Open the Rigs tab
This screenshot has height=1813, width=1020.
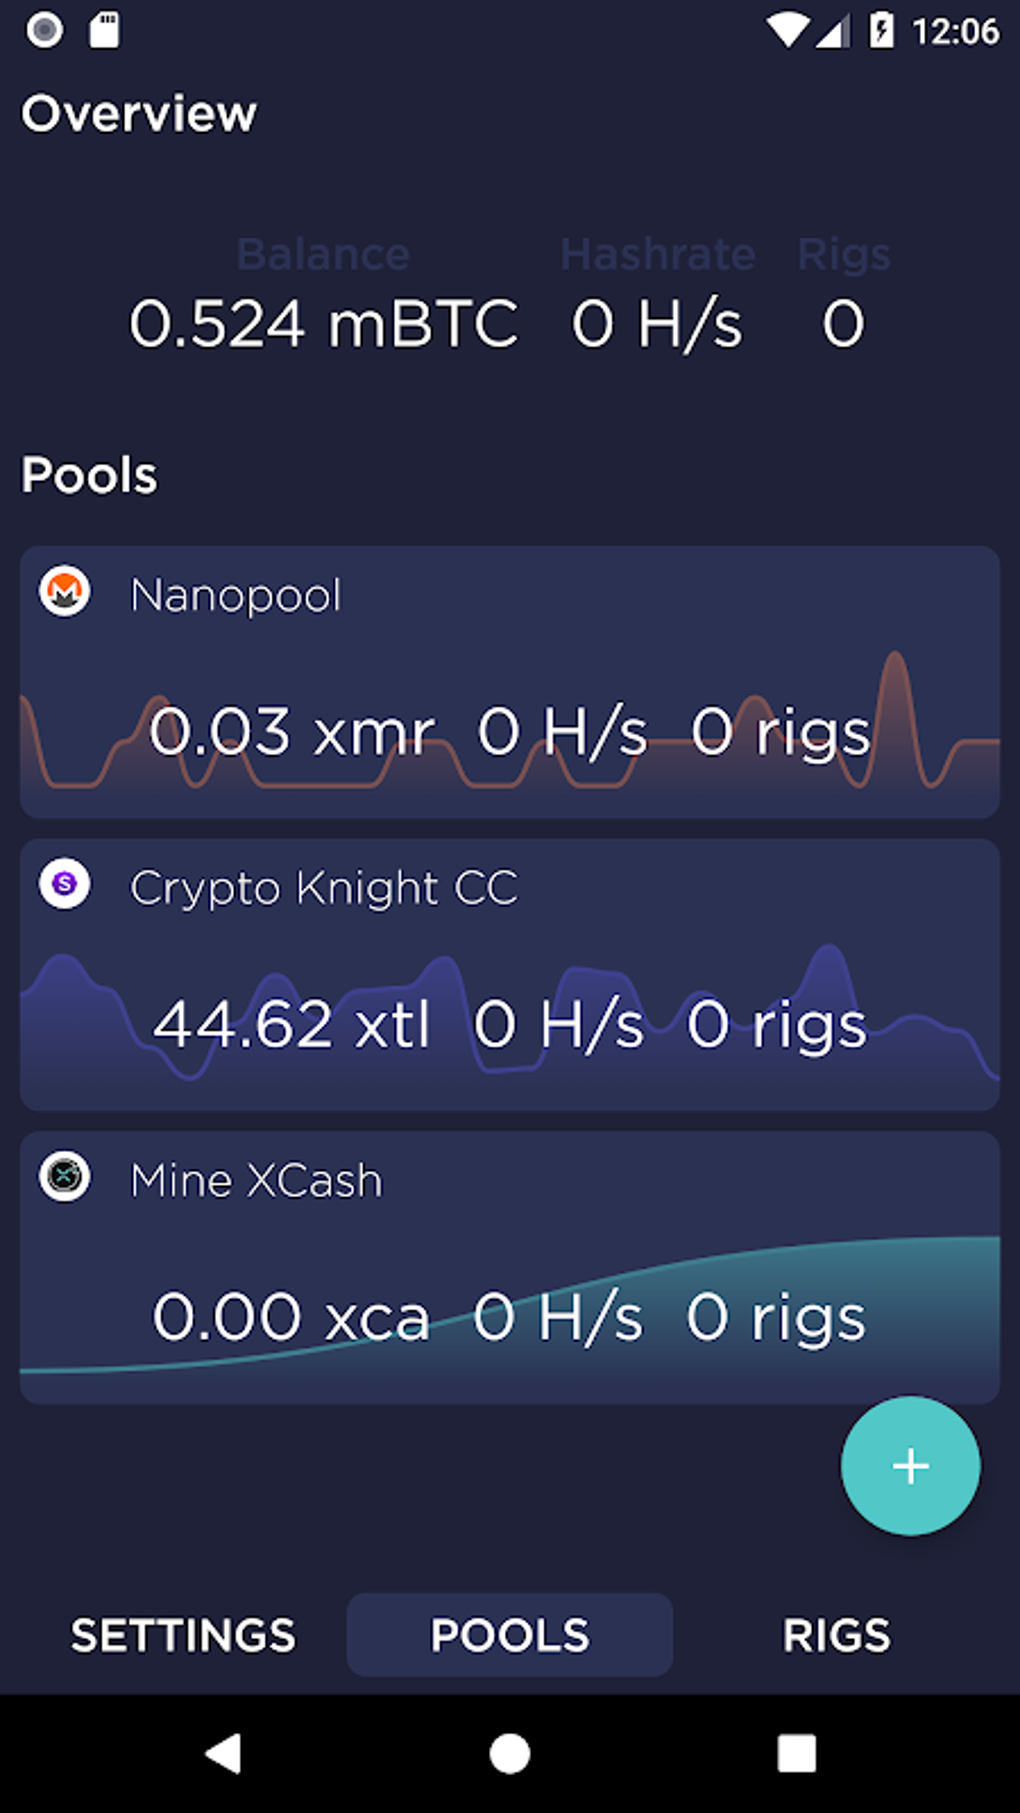tap(836, 1635)
